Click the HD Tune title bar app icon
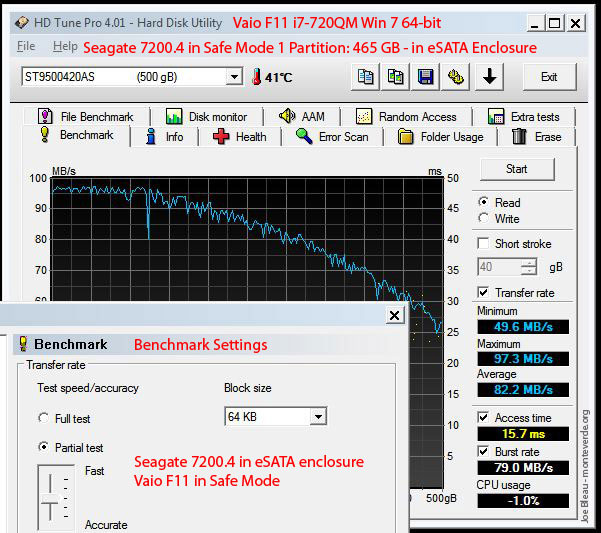The image size is (601, 533). point(22,23)
